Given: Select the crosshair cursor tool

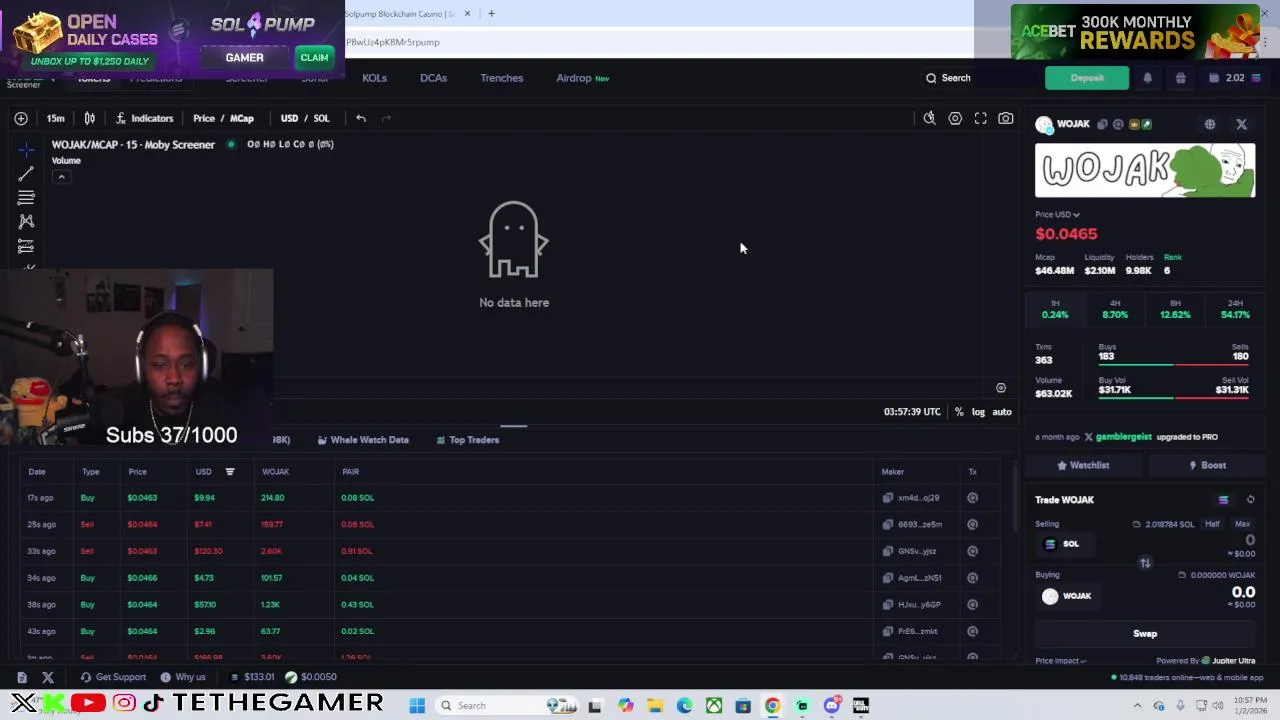Looking at the screenshot, I should (x=26, y=150).
